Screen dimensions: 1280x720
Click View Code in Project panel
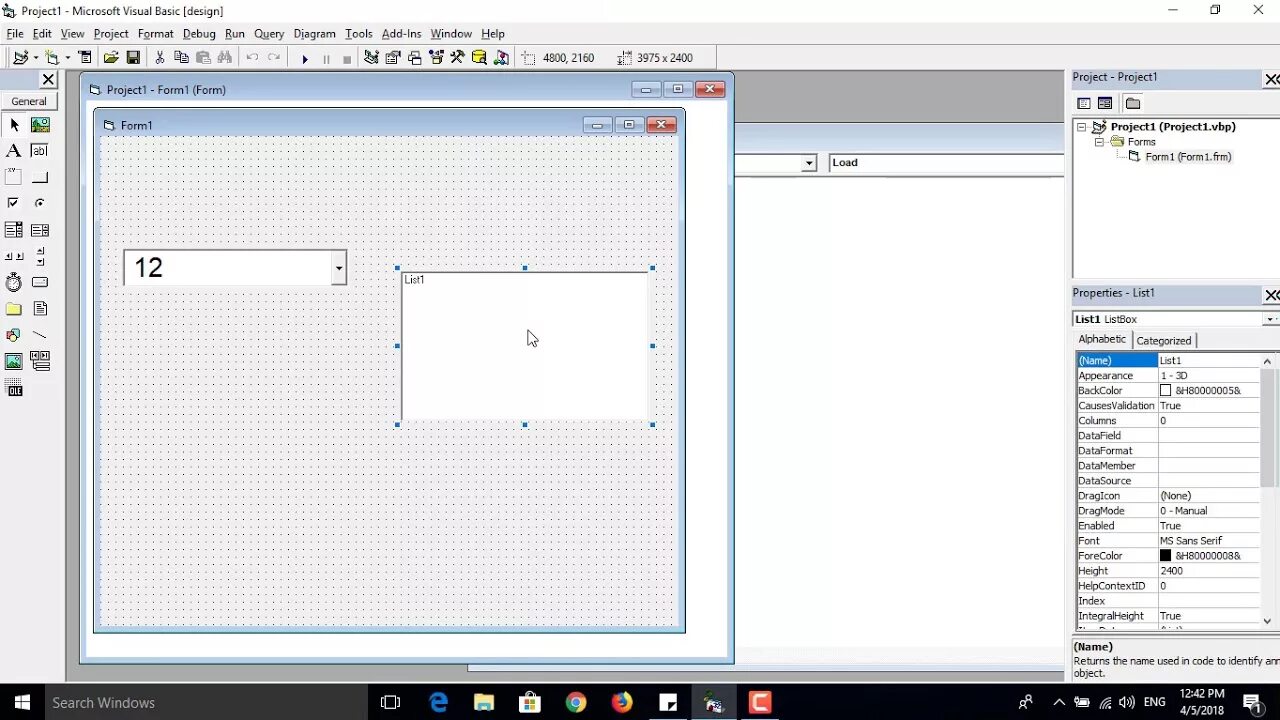click(1084, 103)
